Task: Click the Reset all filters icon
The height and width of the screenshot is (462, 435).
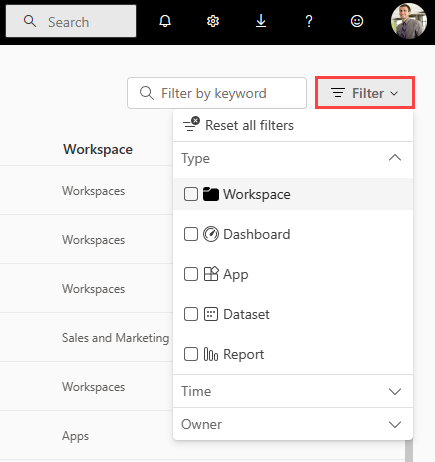Action: click(x=191, y=124)
